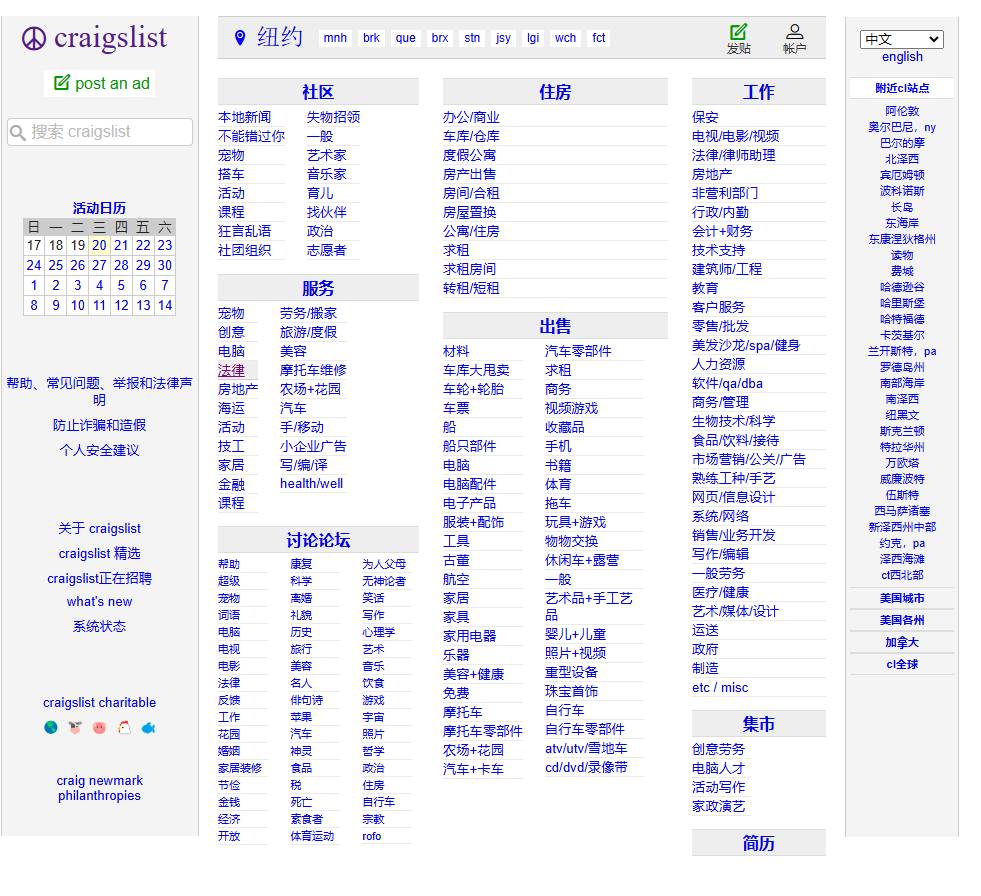
Task: Select the mnh area tab
Action: coord(335,38)
